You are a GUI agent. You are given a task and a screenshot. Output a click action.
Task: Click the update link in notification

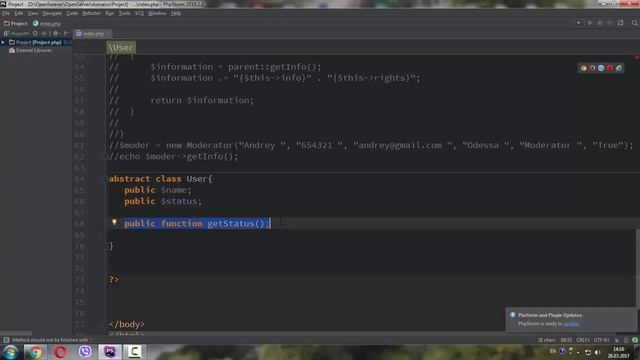coord(571,324)
